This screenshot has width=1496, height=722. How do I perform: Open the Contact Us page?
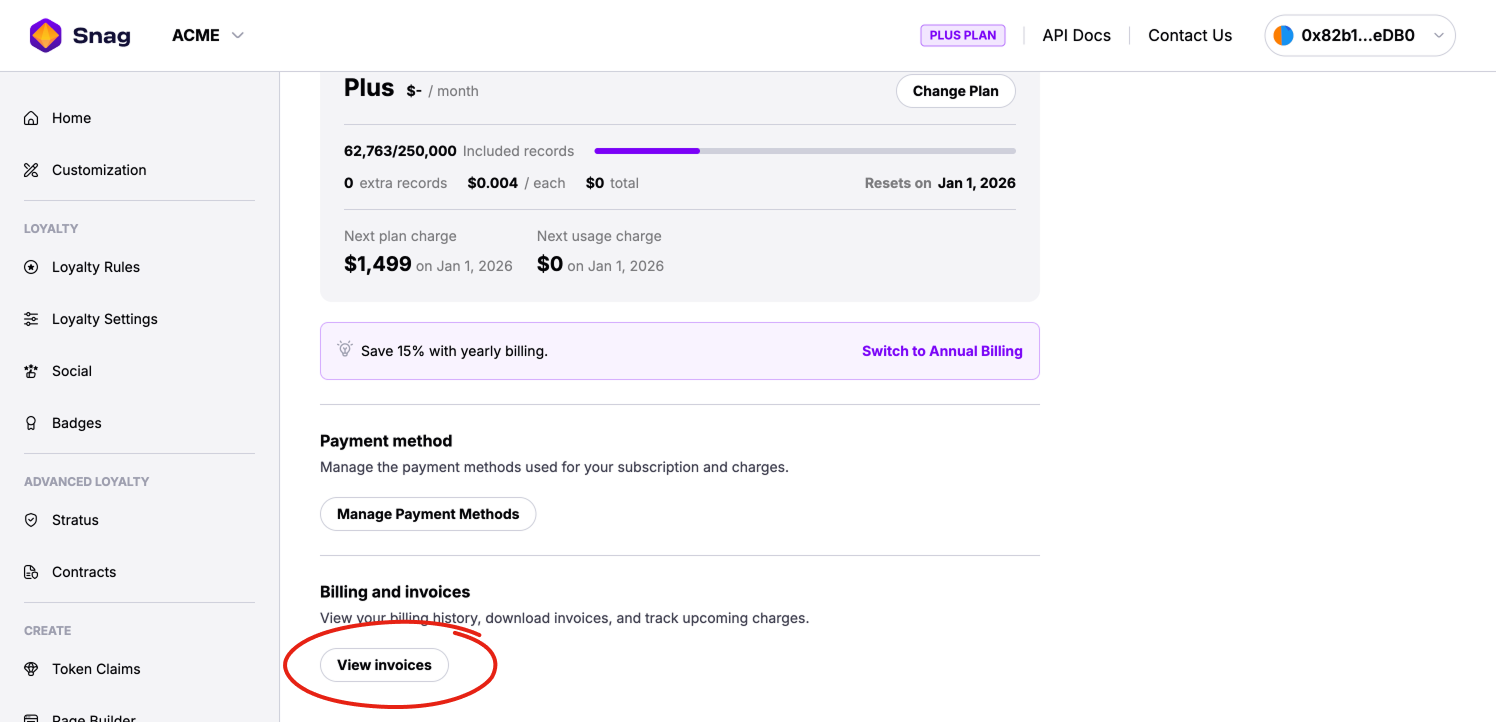pyautogui.click(x=1189, y=36)
